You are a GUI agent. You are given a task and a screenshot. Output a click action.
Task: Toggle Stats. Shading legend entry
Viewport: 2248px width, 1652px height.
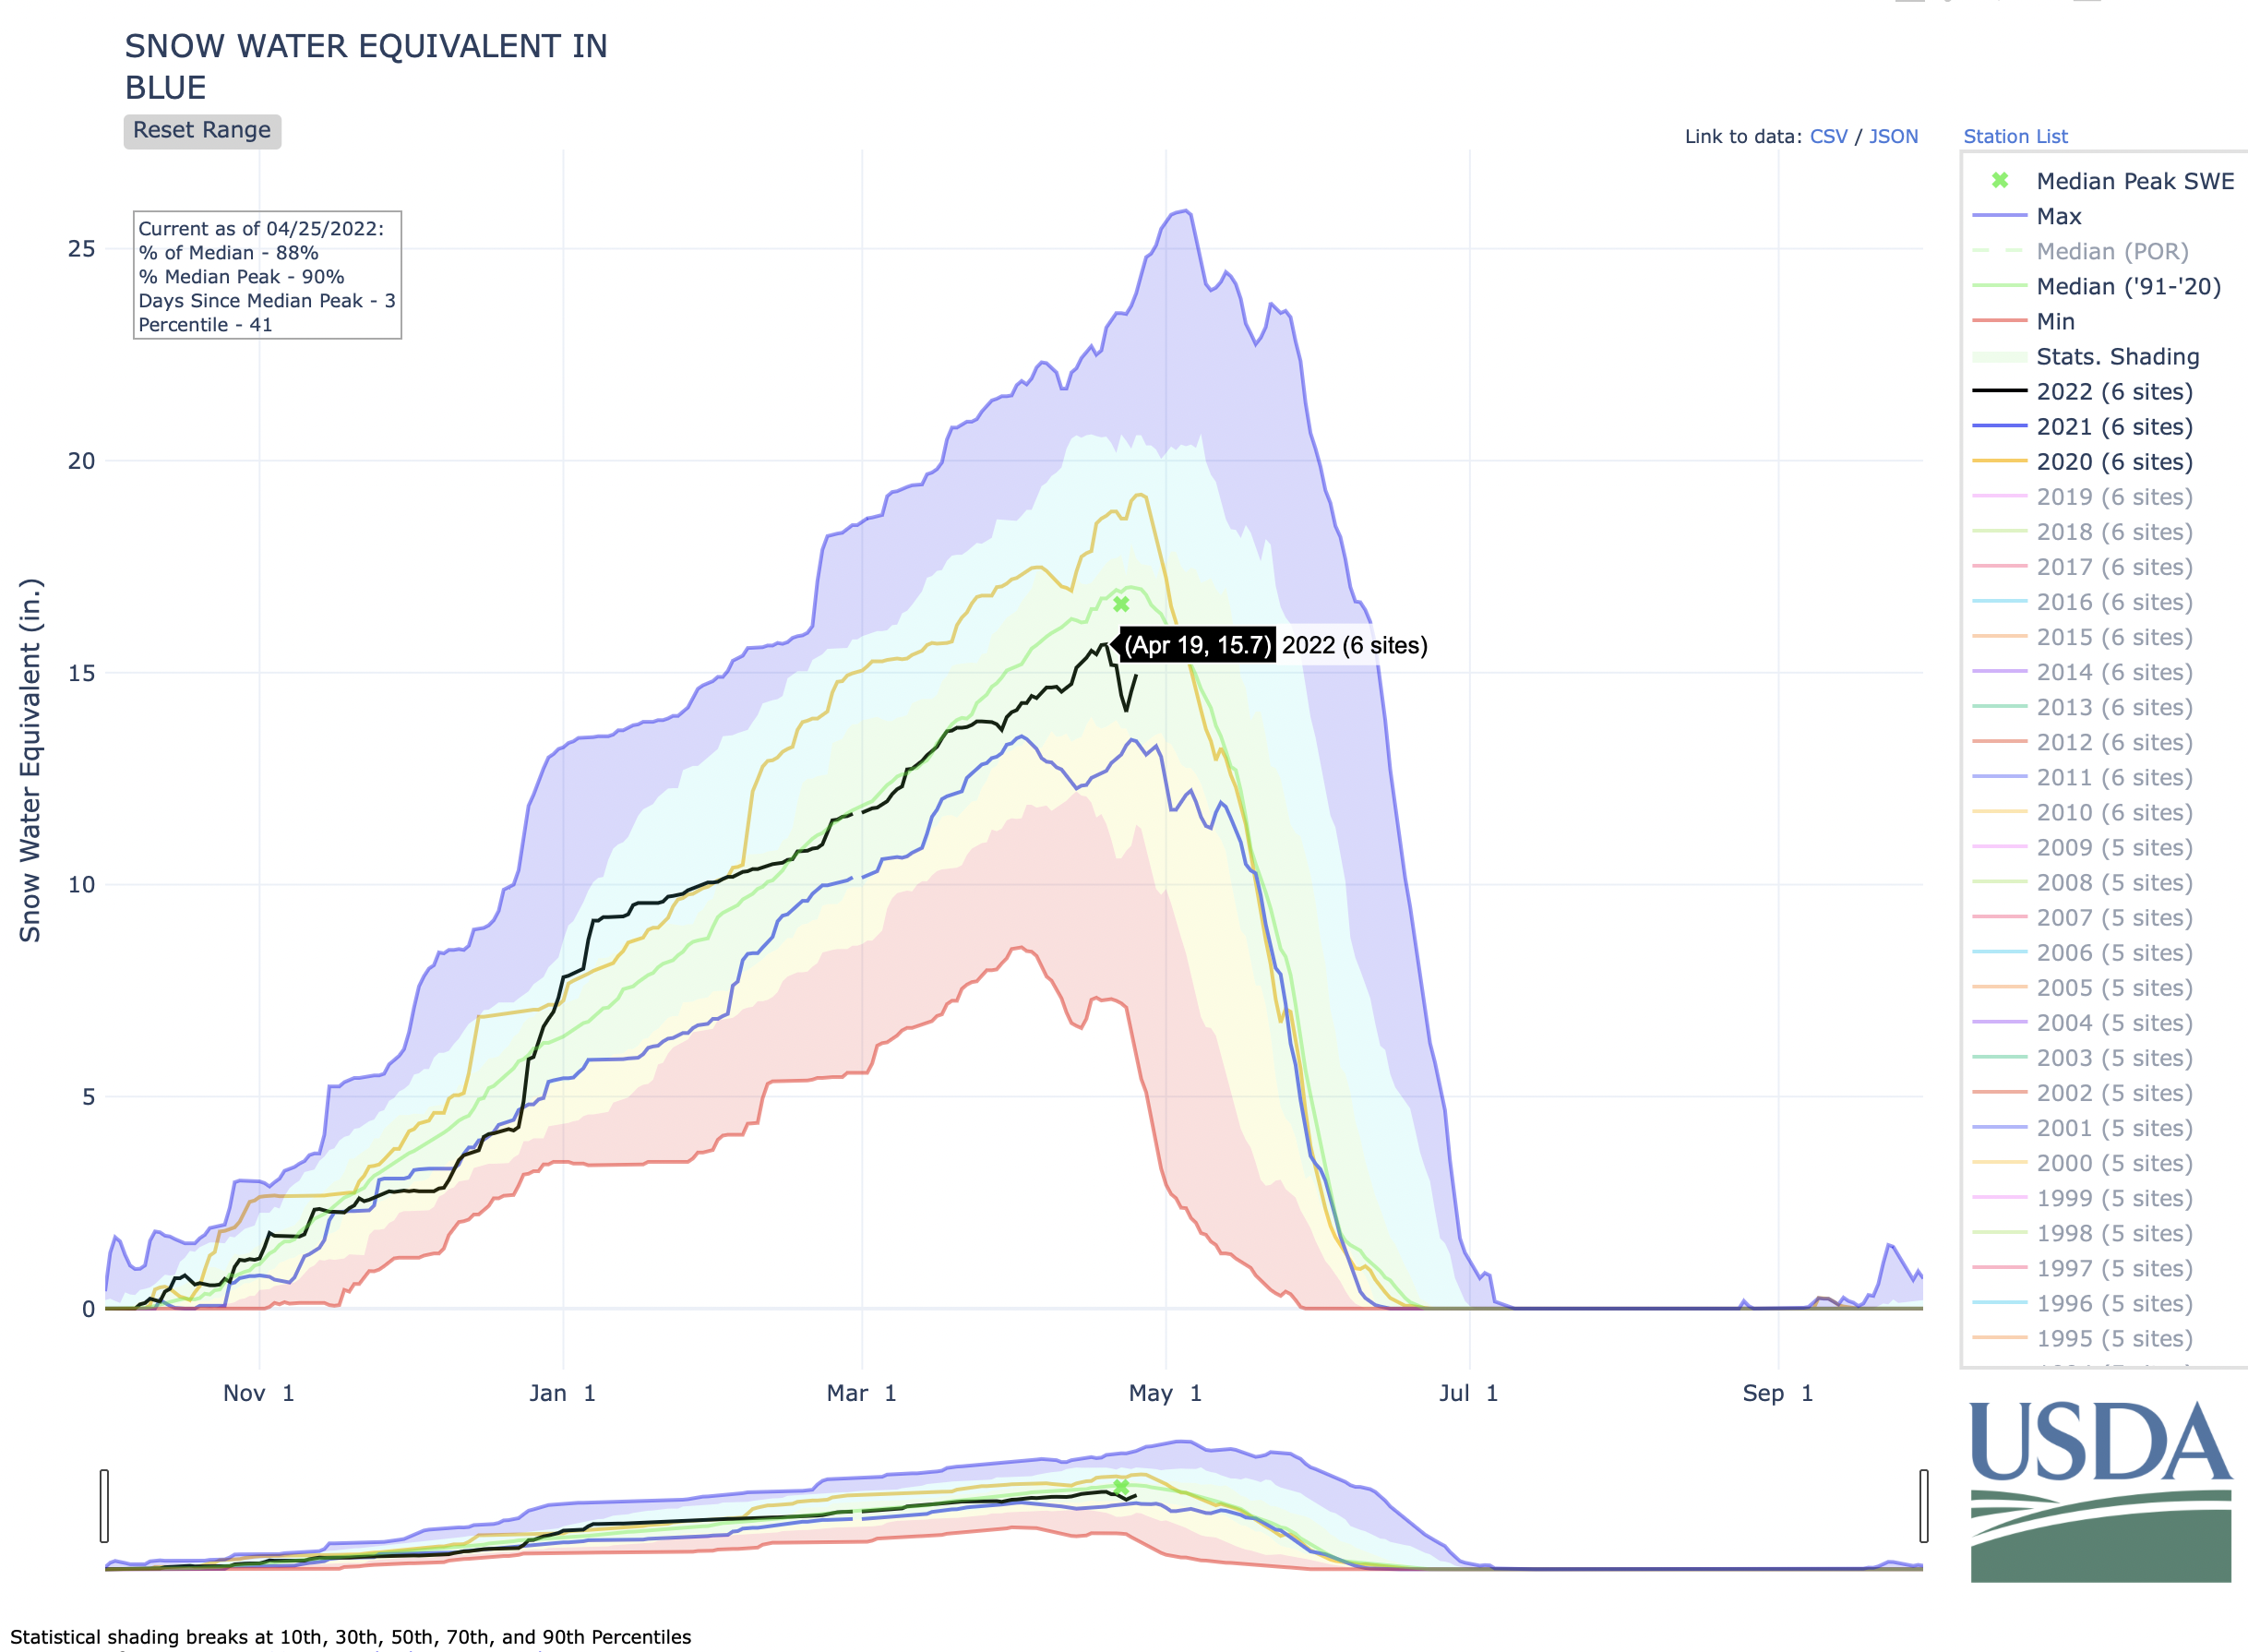pos(2117,356)
